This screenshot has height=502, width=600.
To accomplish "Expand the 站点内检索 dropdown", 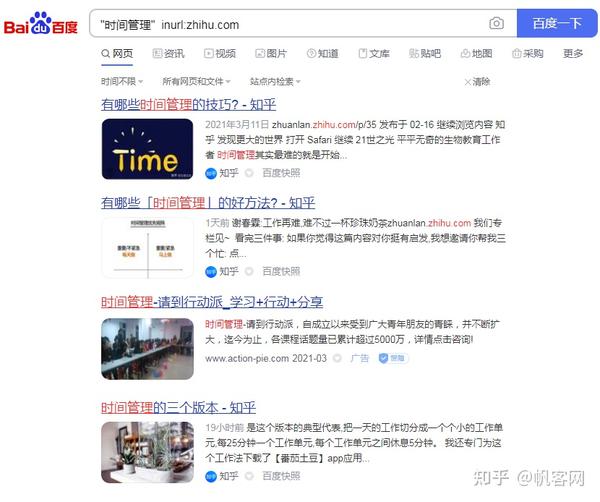I will click(x=275, y=81).
